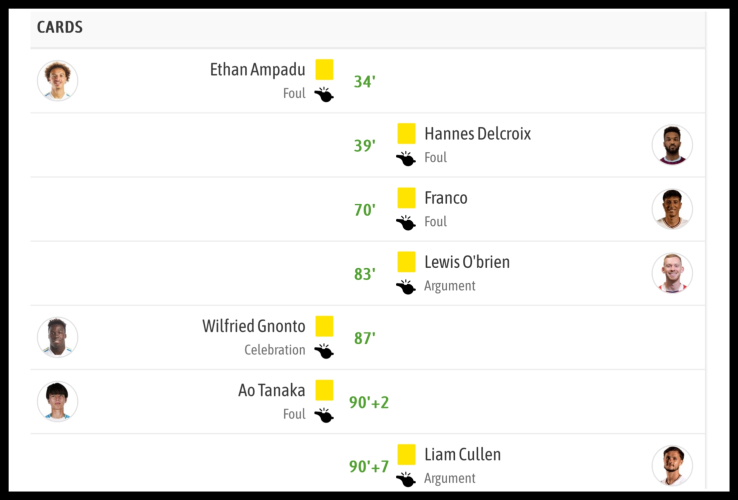Click the whistle icon beside Franco's foul
The image size is (738, 500).
click(x=406, y=223)
